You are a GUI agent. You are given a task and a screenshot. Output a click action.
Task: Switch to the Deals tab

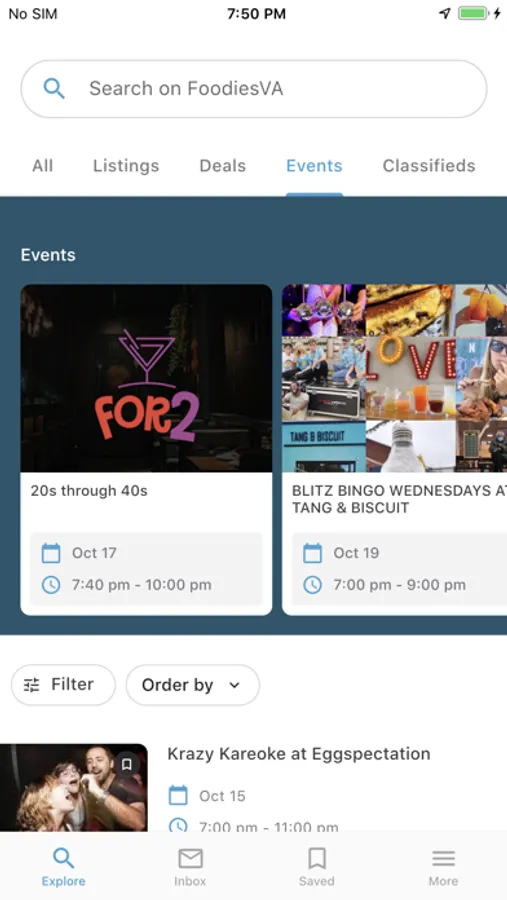pos(222,166)
